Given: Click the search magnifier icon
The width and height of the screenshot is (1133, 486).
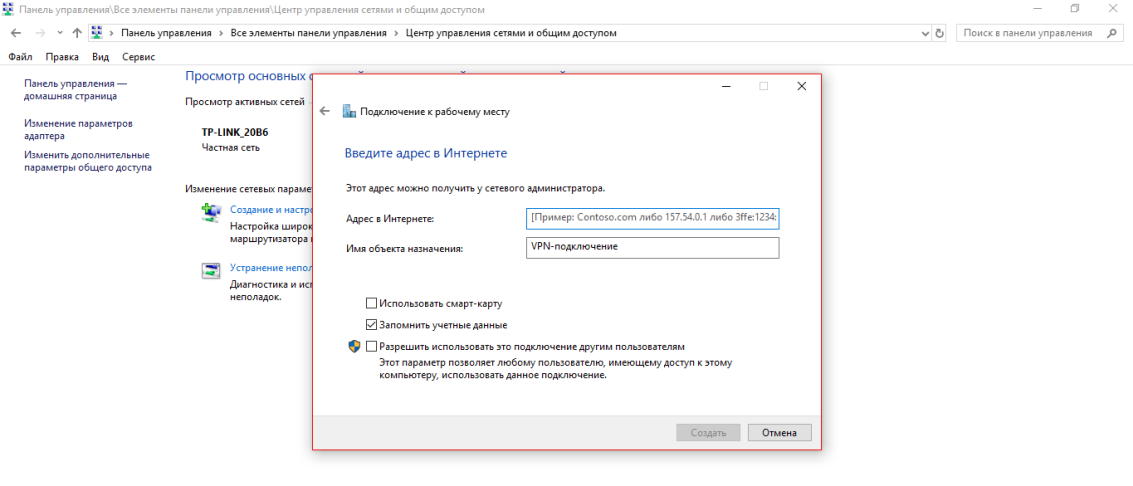Looking at the screenshot, I should pos(1111,33).
